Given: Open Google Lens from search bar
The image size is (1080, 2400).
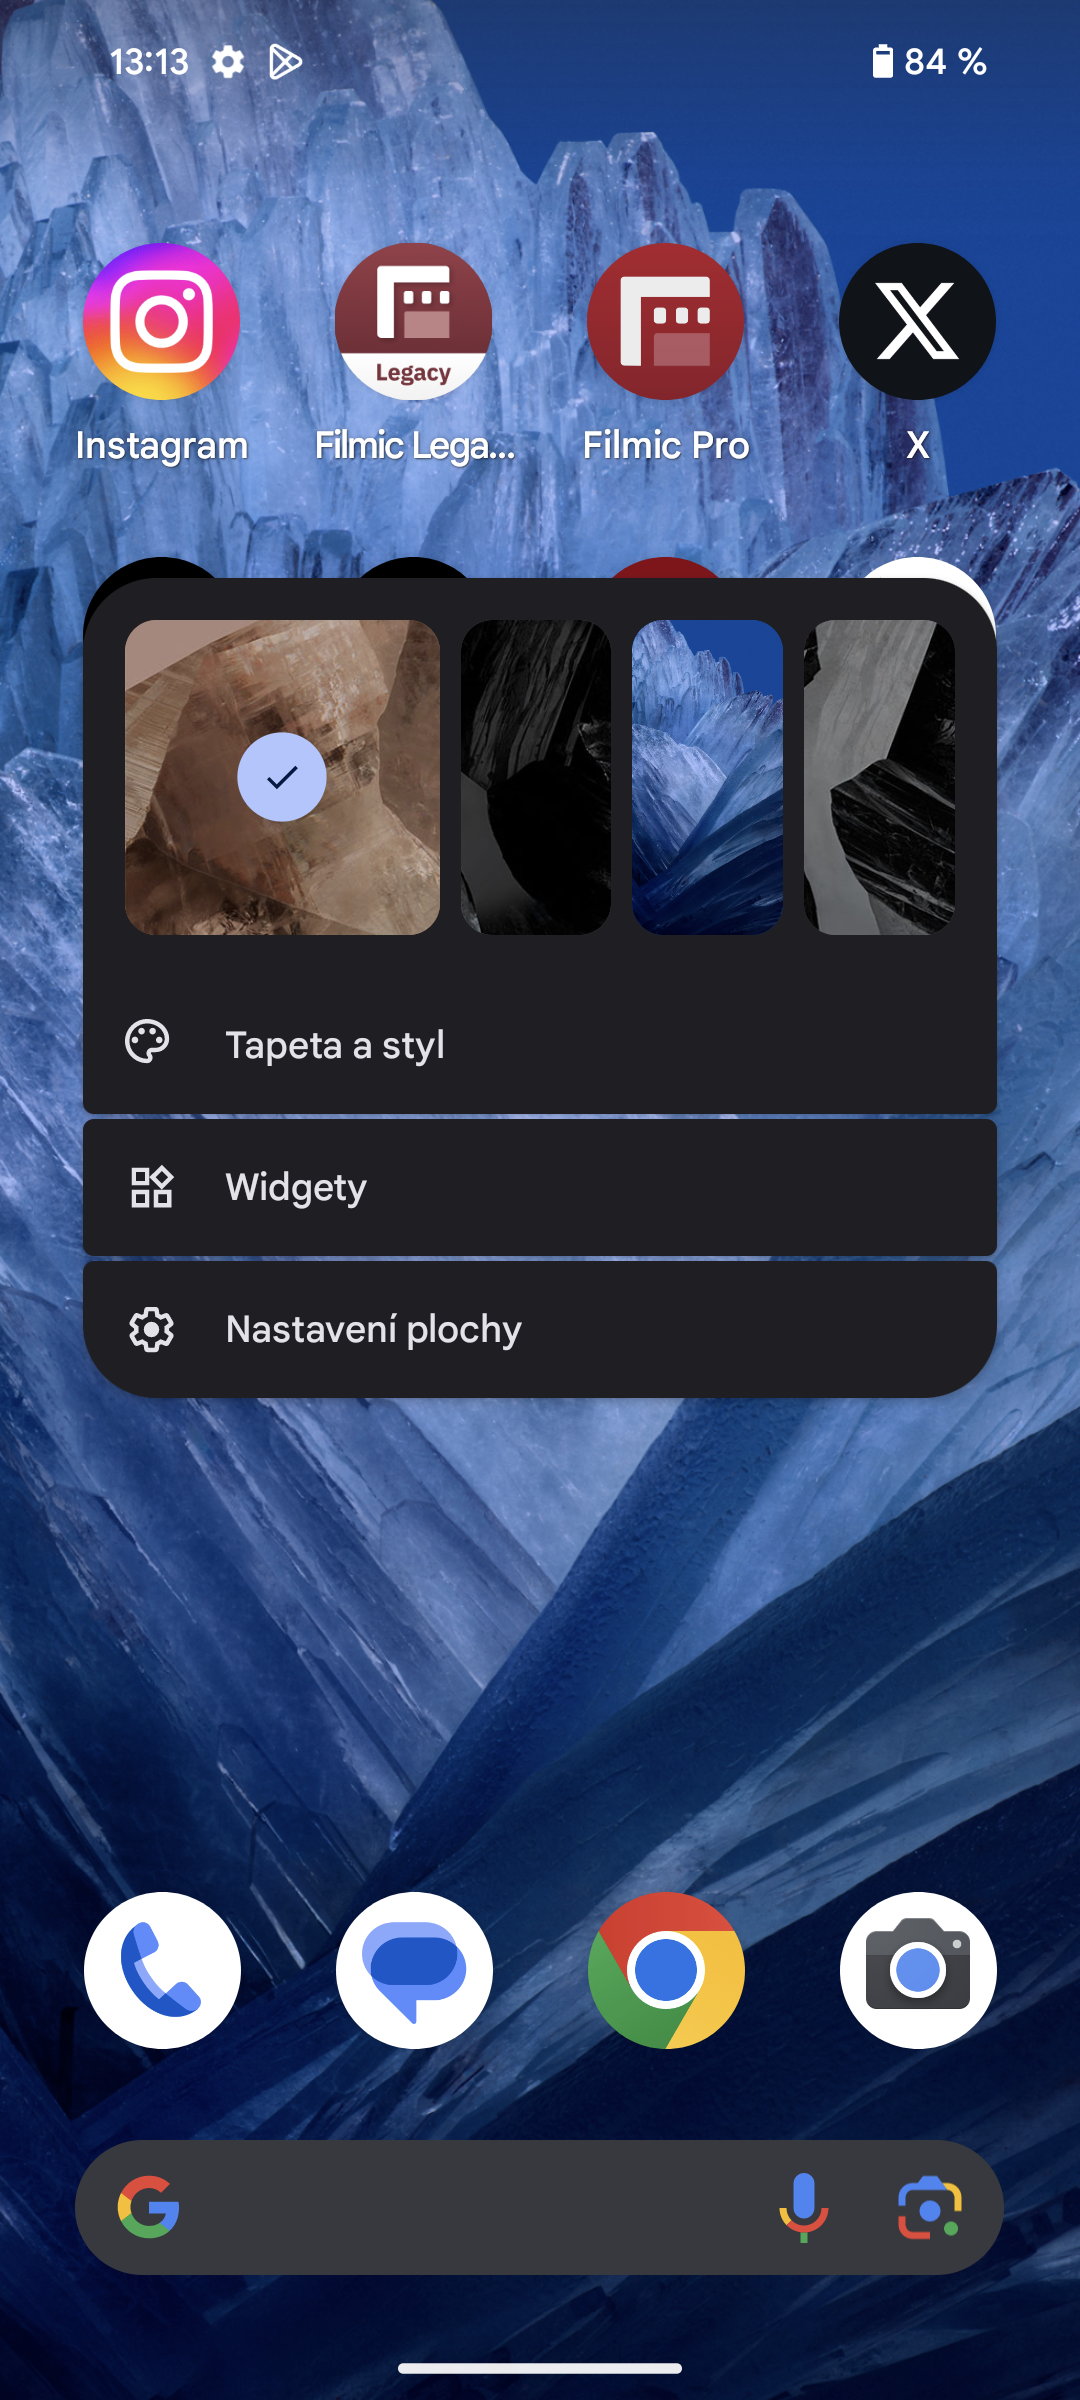Looking at the screenshot, I should point(929,2207).
